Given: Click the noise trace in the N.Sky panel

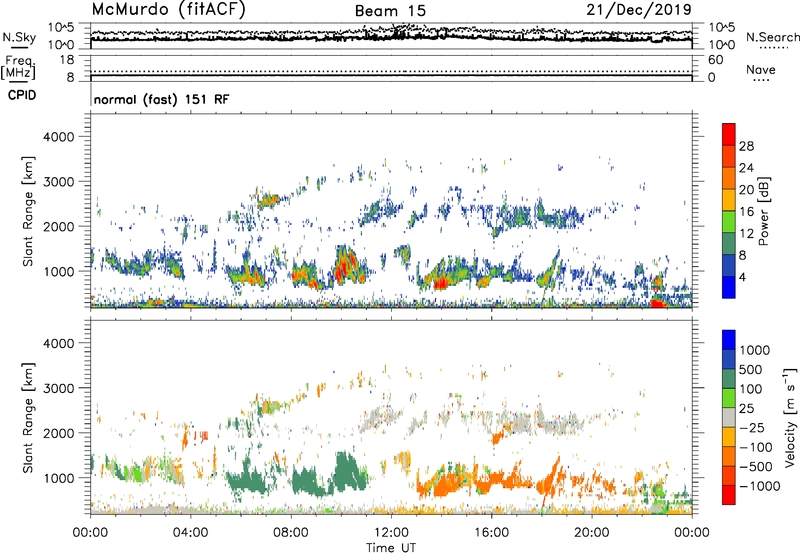Looking at the screenshot, I should point(391,37).
